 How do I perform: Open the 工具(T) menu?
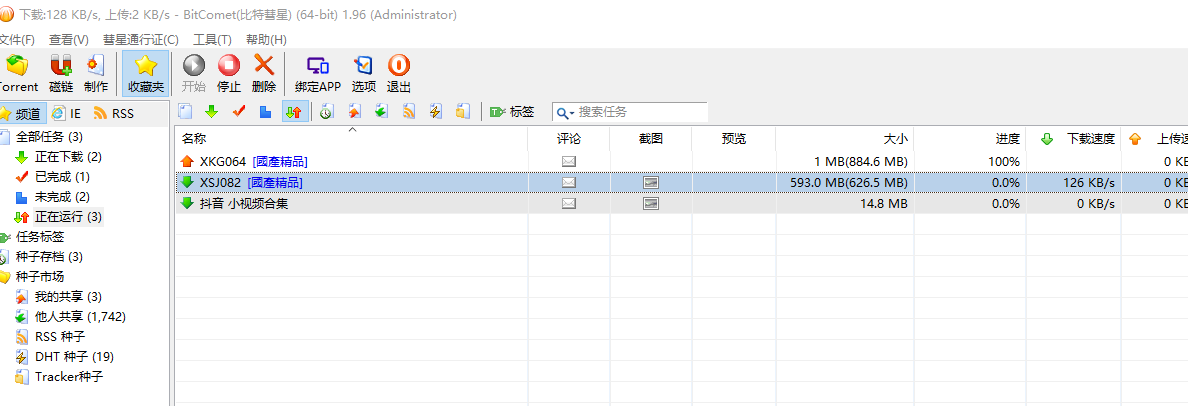212,39
